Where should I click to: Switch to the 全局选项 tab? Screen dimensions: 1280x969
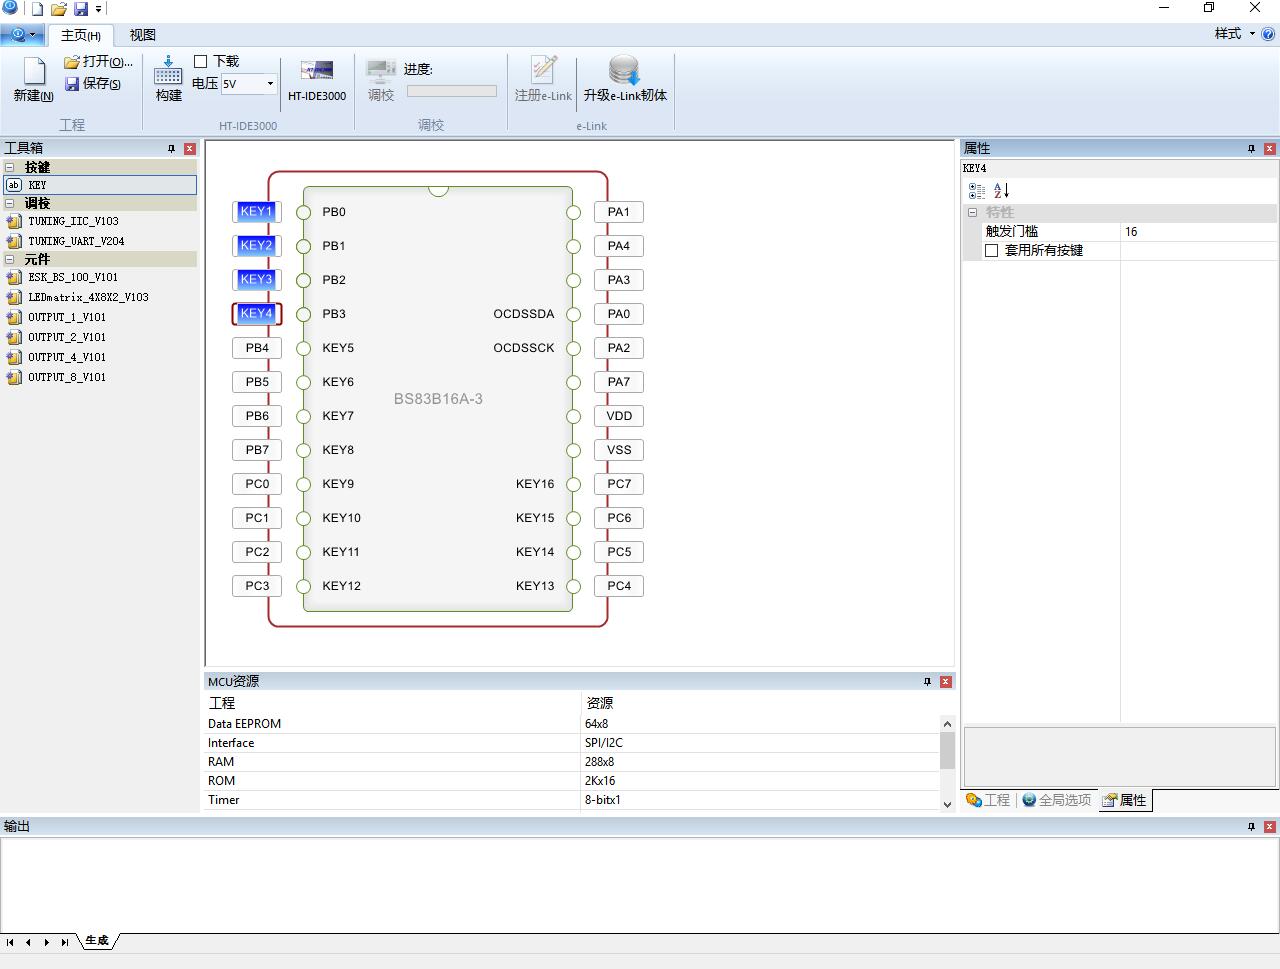(1056, 800)
